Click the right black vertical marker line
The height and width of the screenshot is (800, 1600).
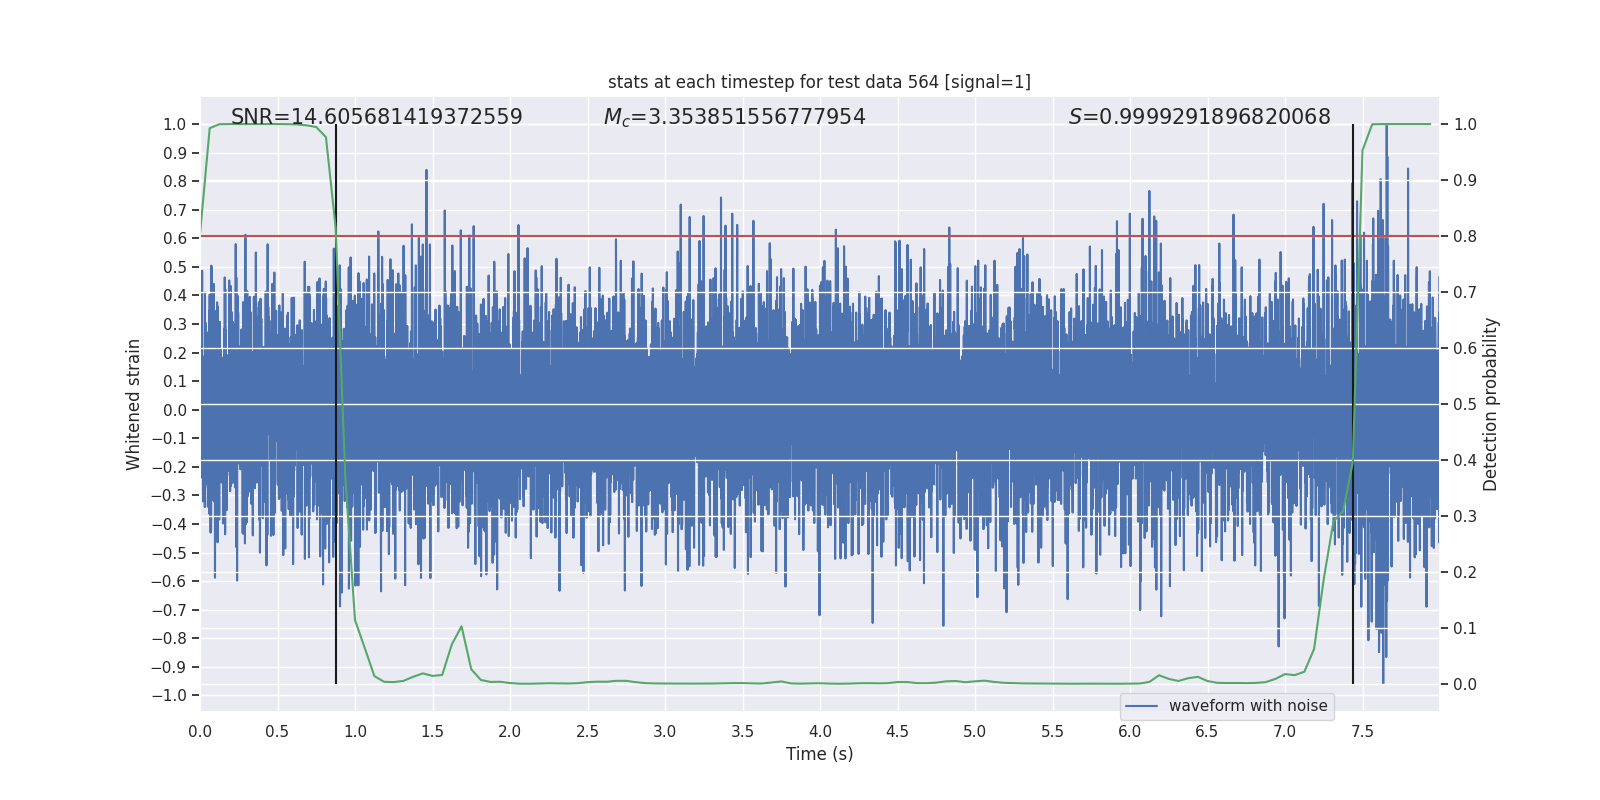[x=1353, y=404]
